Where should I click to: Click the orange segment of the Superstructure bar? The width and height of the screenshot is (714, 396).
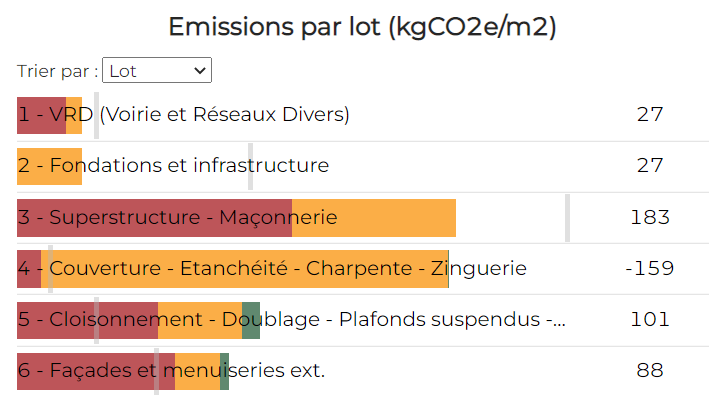coord(374,218)
